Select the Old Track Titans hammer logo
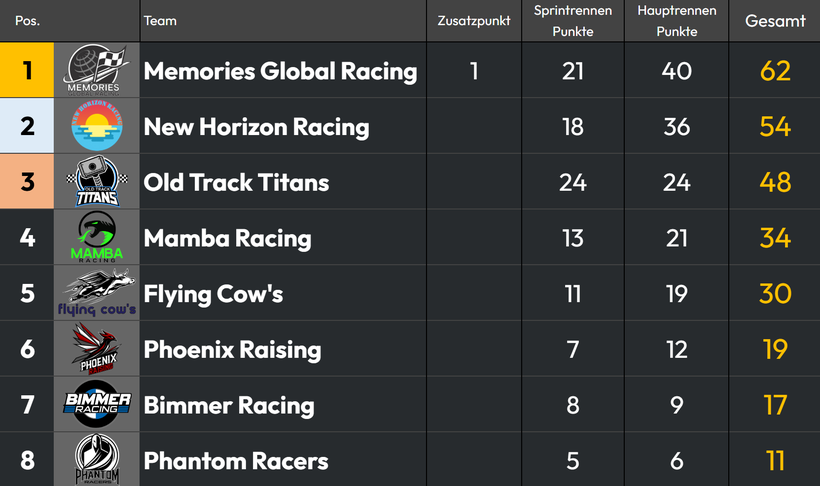 pyautogui.click(x=97, y=182)
